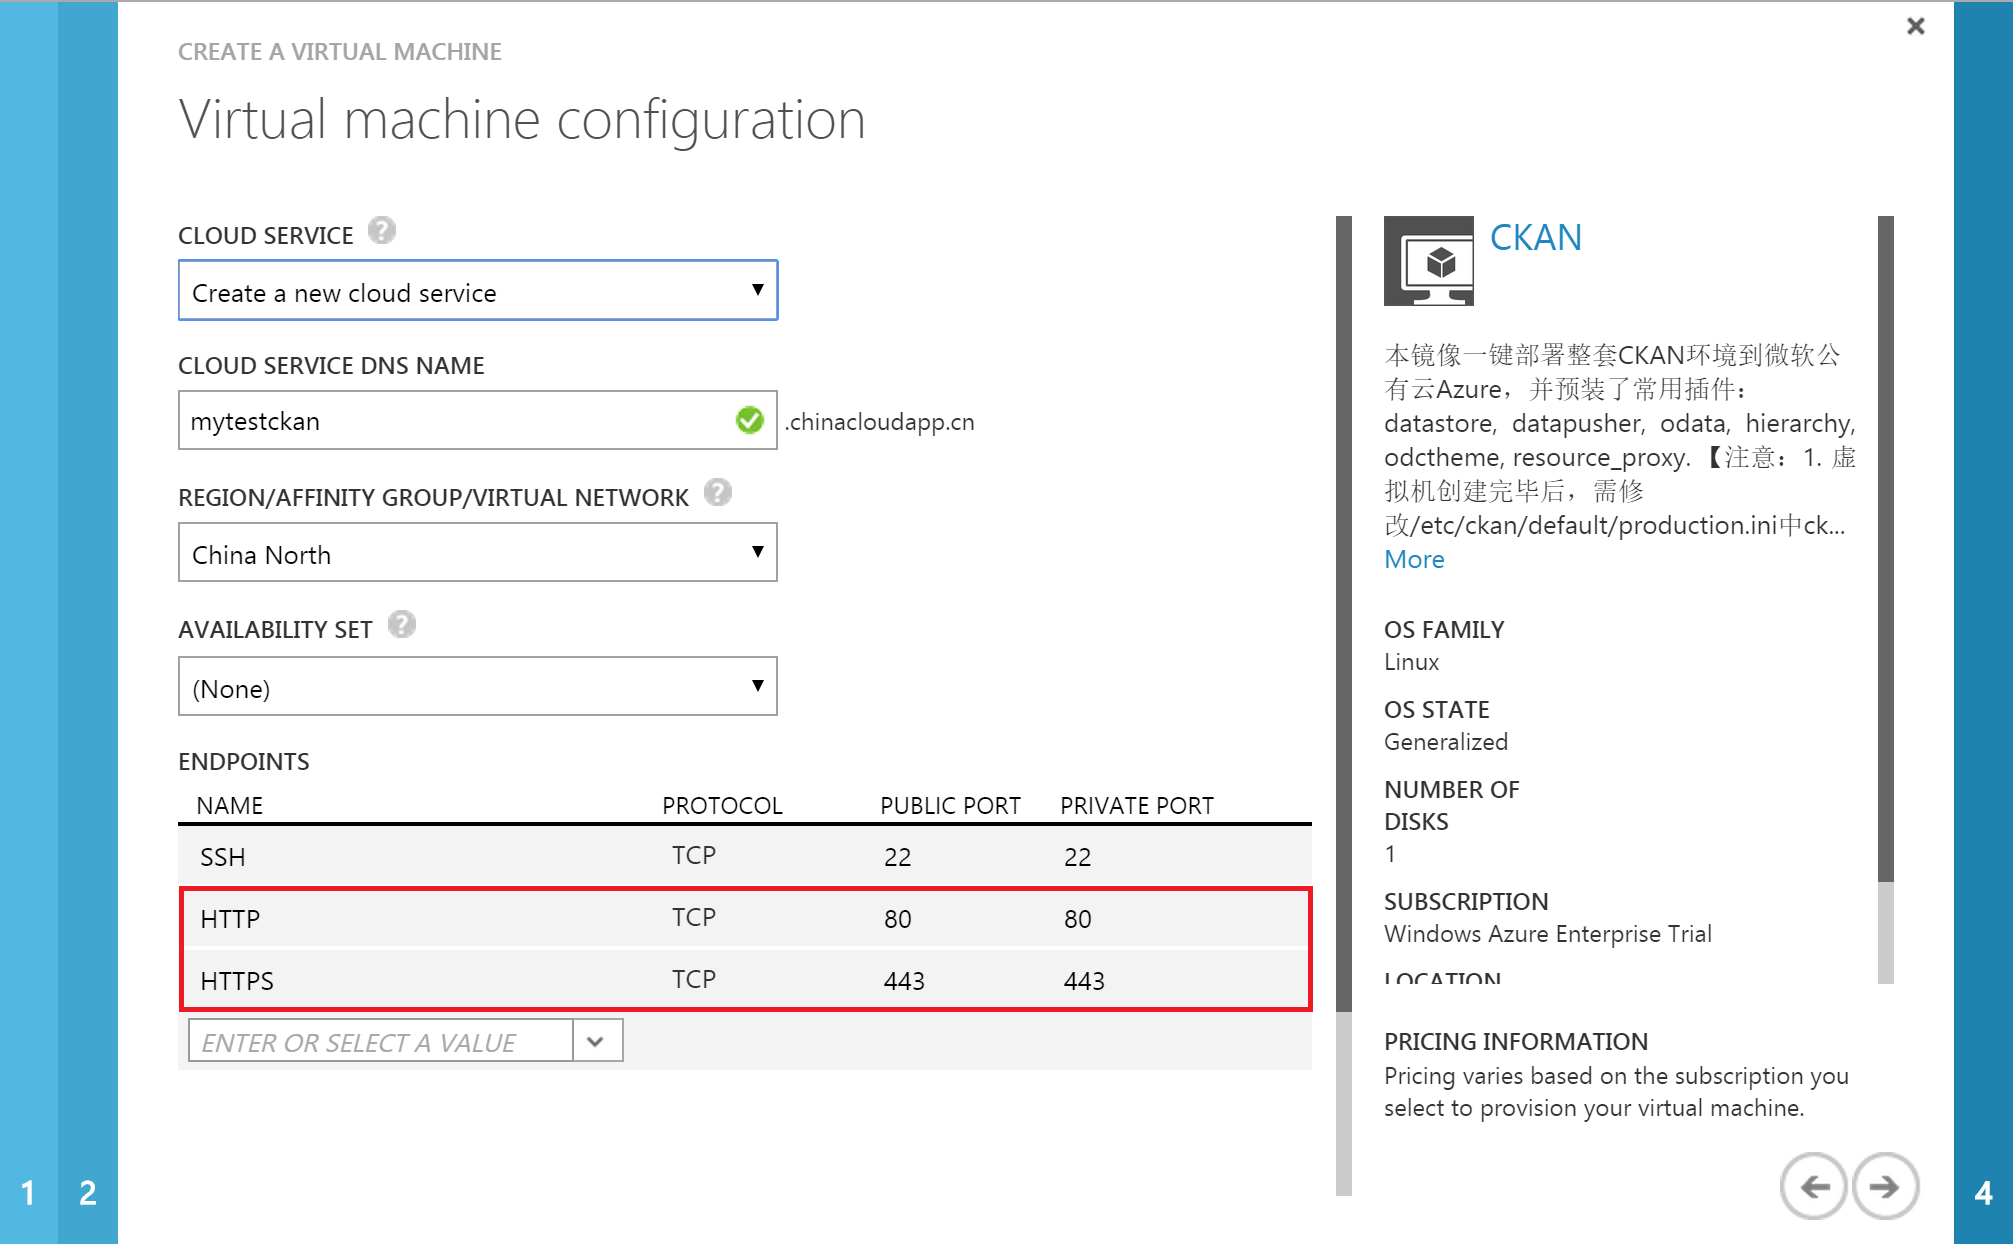Click the help icon beside Availability Set
The image size is (2013, 1244).
click(x=401, y=625)
